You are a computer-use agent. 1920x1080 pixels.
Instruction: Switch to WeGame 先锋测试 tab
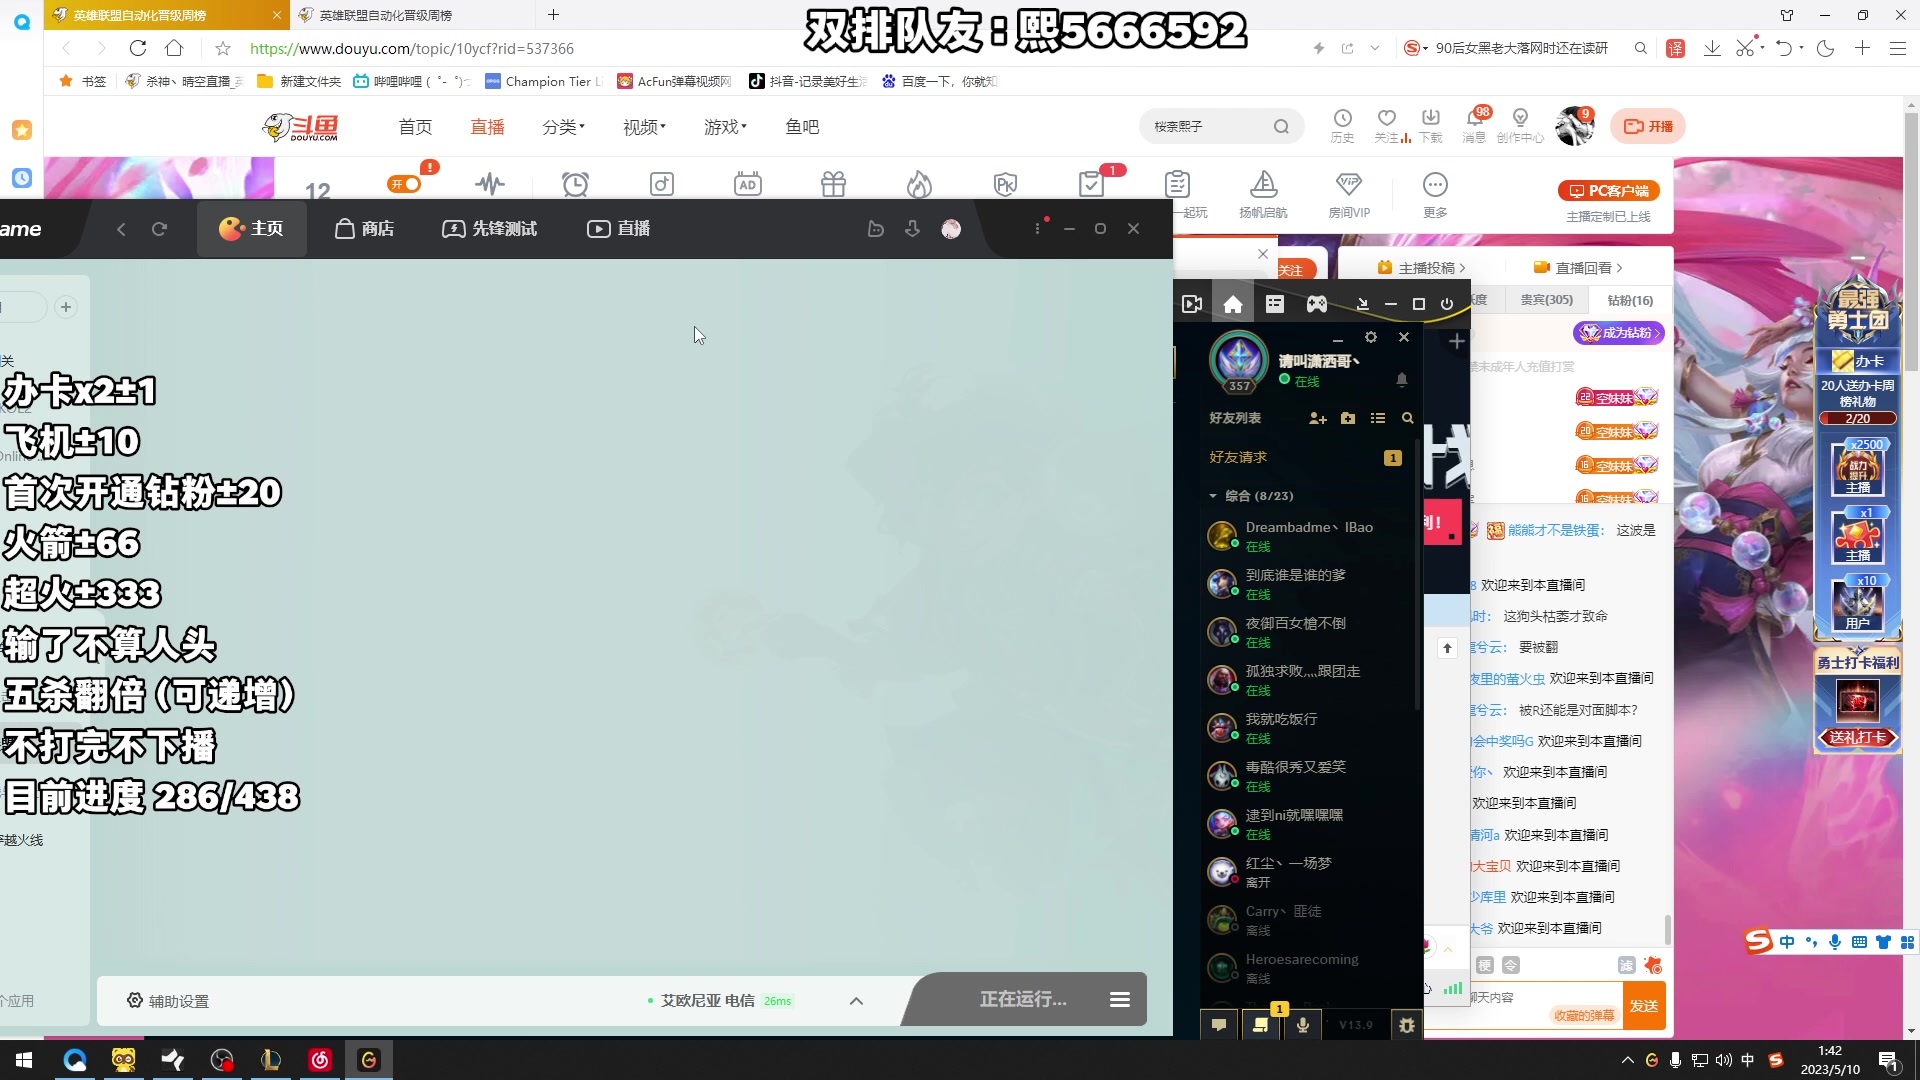[489, 229]
